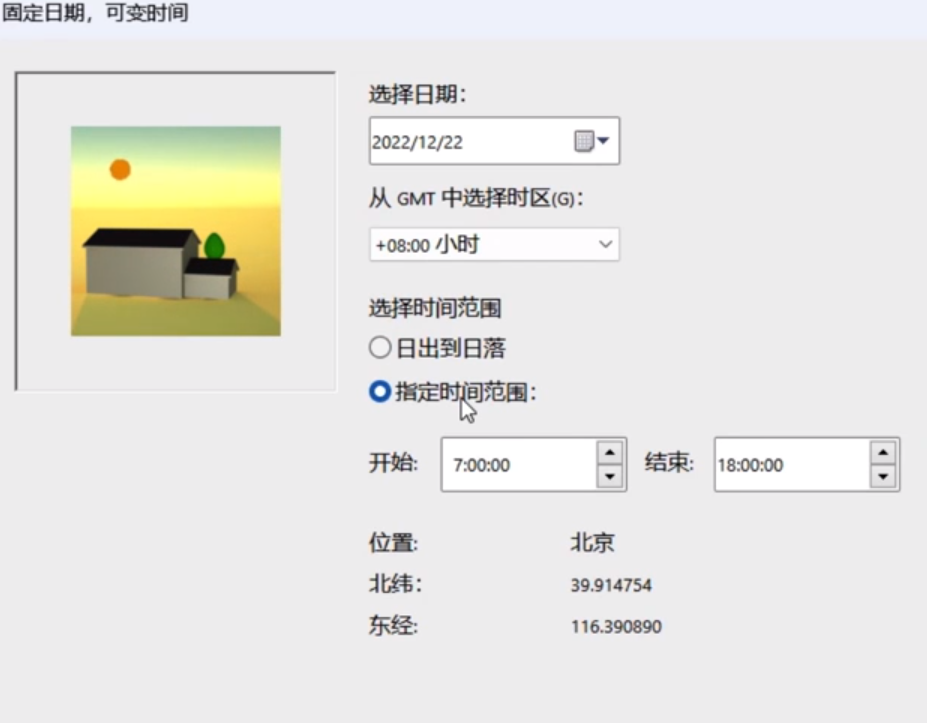Open the GMT timezone dropdown
This screenshot has width=927, height=723.
click(x=608, y=244)
